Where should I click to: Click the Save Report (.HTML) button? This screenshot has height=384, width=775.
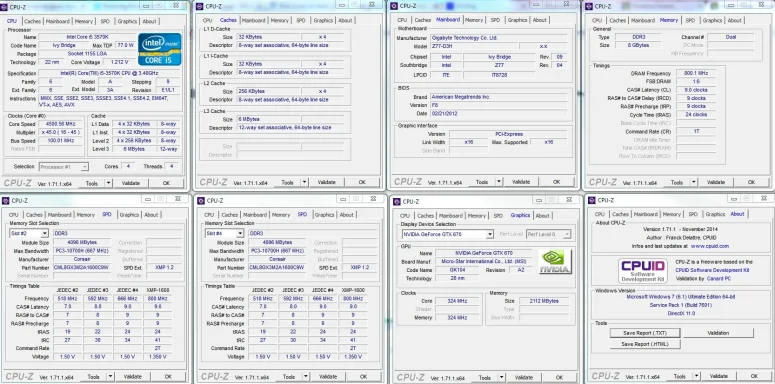coord(645,344)
